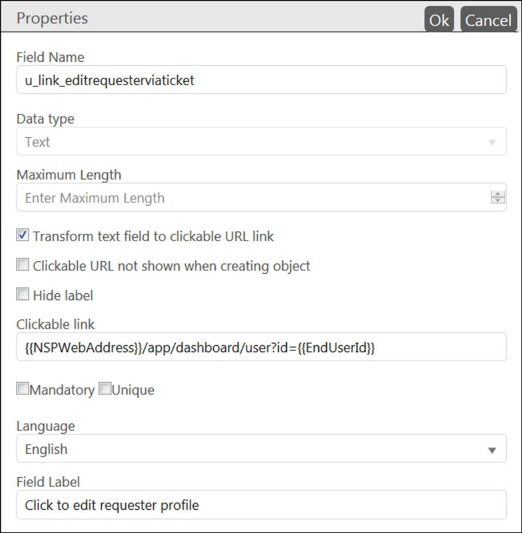Screen dimensions: 522x533
Task: Click inside the Field Name input
Action: [261, 80]
